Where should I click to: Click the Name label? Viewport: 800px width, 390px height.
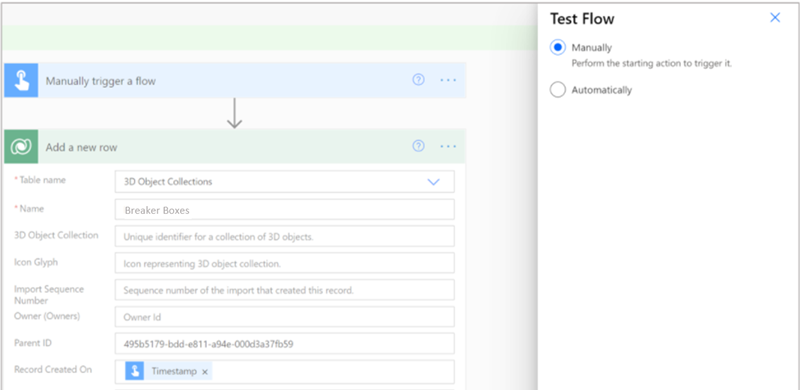32,208
